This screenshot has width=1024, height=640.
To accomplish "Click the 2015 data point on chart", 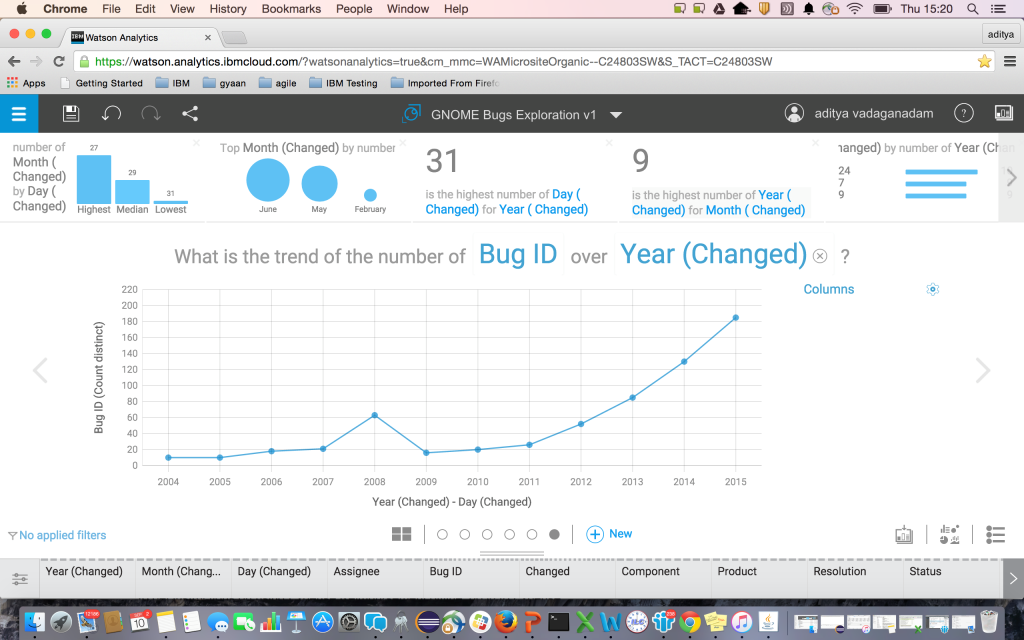I will [x=735, y=318].
